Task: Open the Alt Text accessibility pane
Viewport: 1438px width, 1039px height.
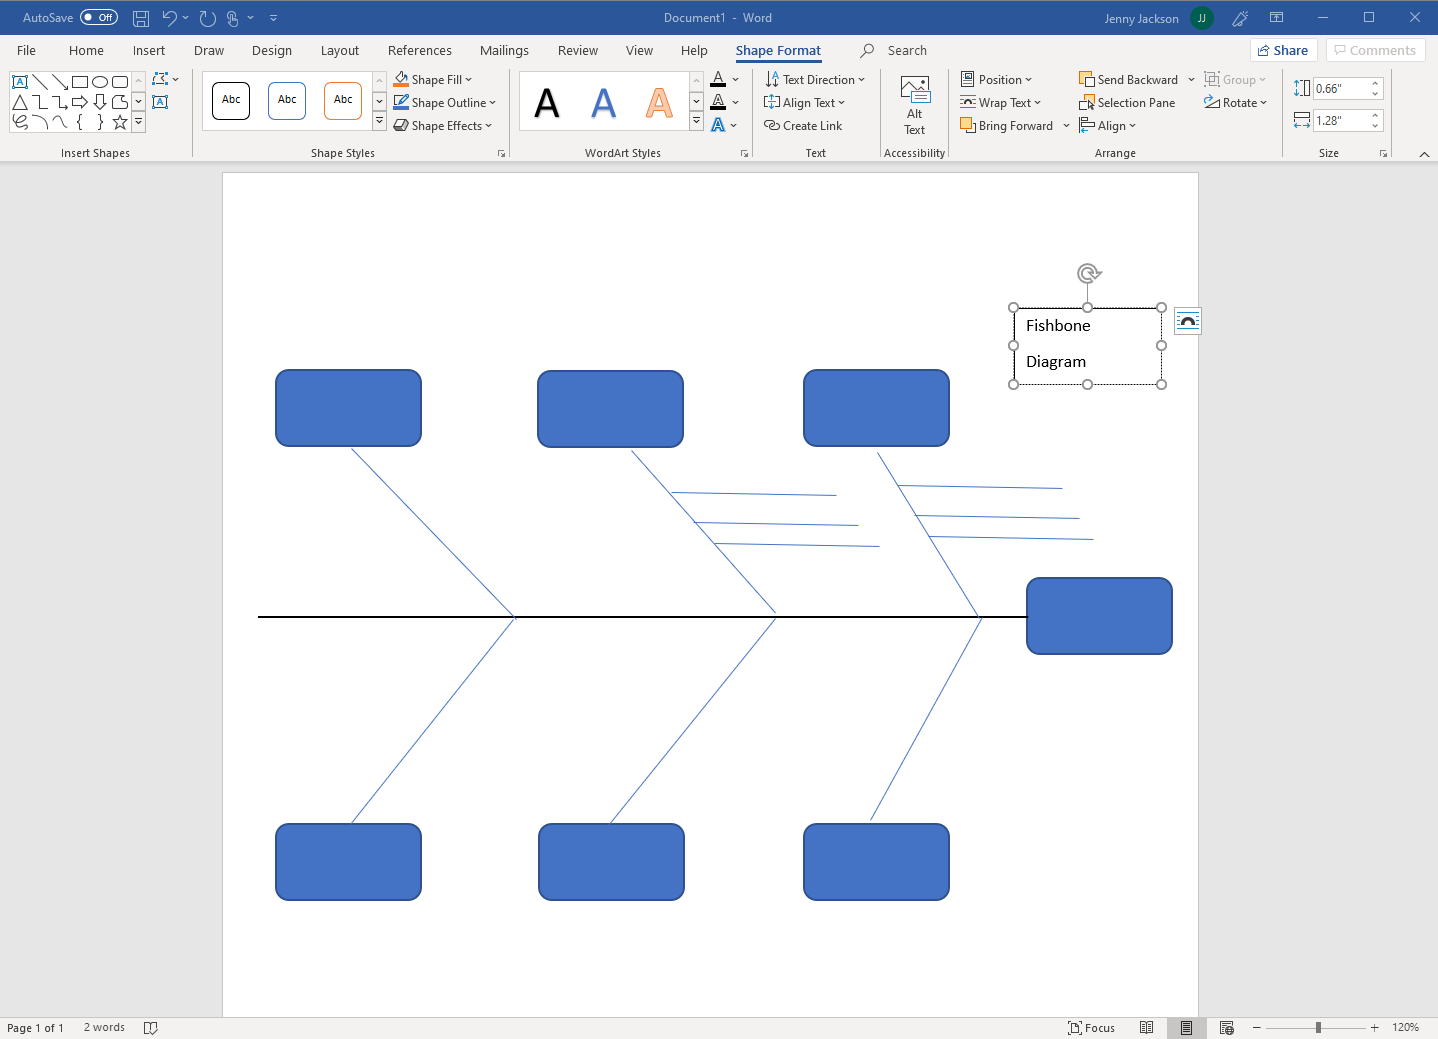Action: 914,105
